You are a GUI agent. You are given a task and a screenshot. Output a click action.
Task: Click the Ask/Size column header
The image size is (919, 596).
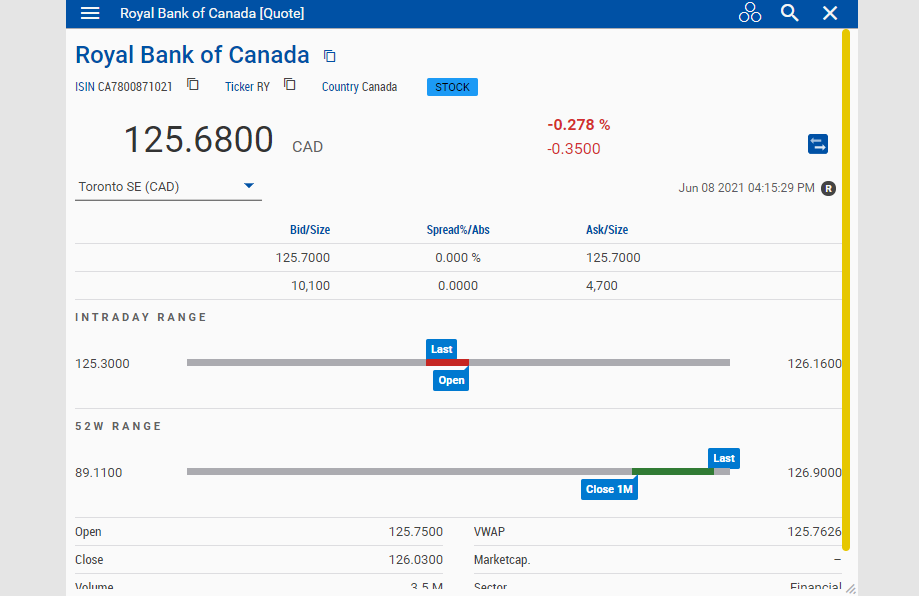coord(607,230)
